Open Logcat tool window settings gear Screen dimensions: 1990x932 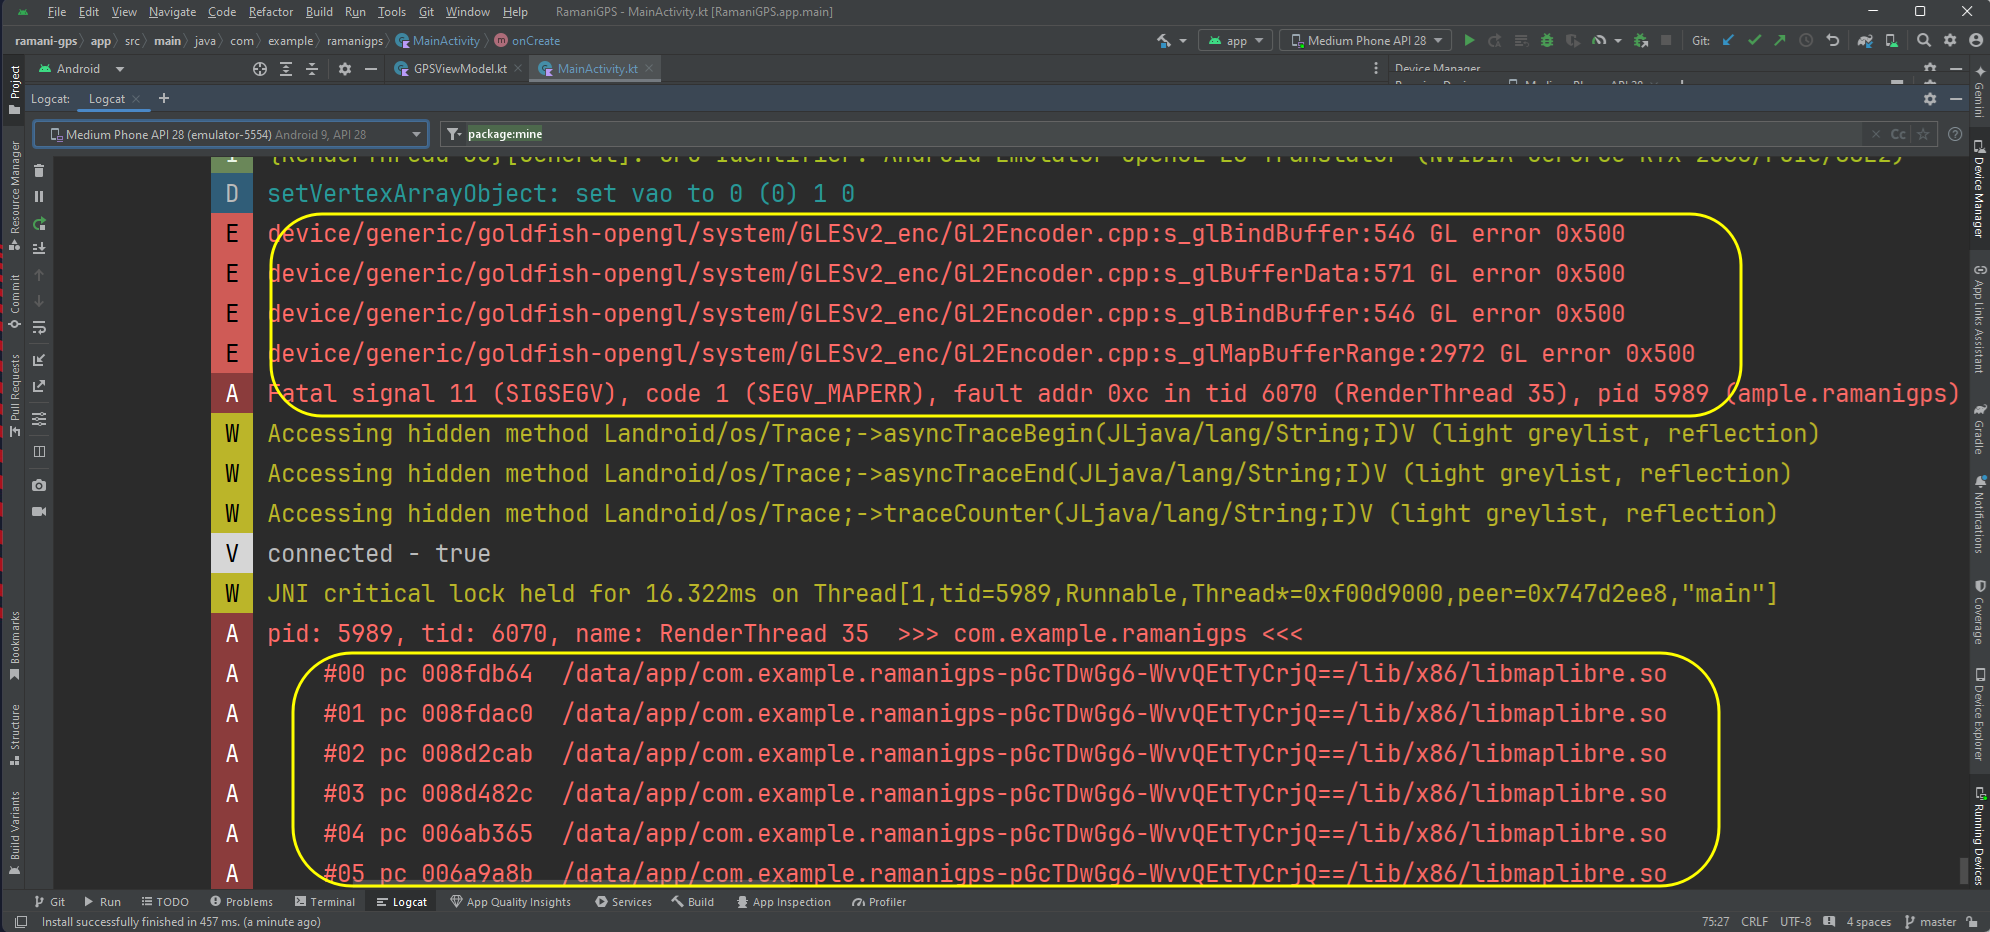click(1930, 99)
